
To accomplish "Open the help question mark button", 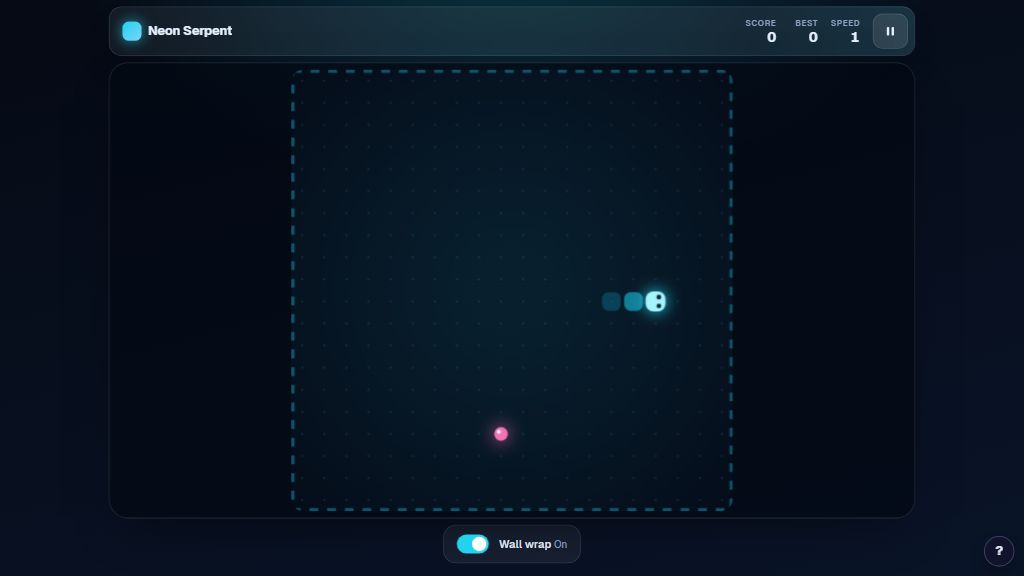I will click(x=999, y=551).
